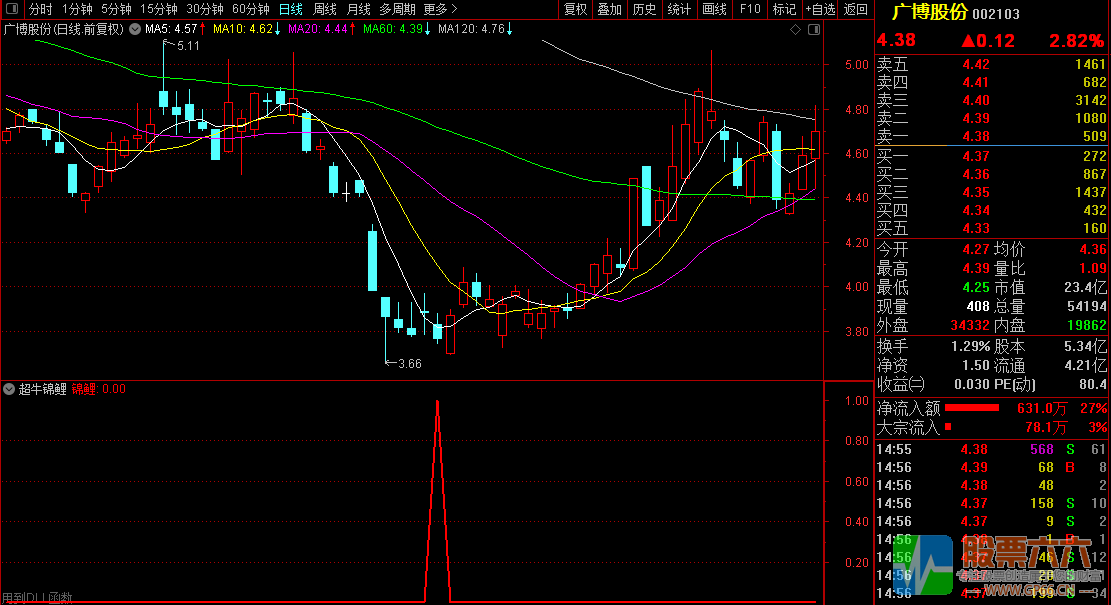Screen dimensions: 1111x605
Task: Open 历史 history data
Action: [644, 9]
